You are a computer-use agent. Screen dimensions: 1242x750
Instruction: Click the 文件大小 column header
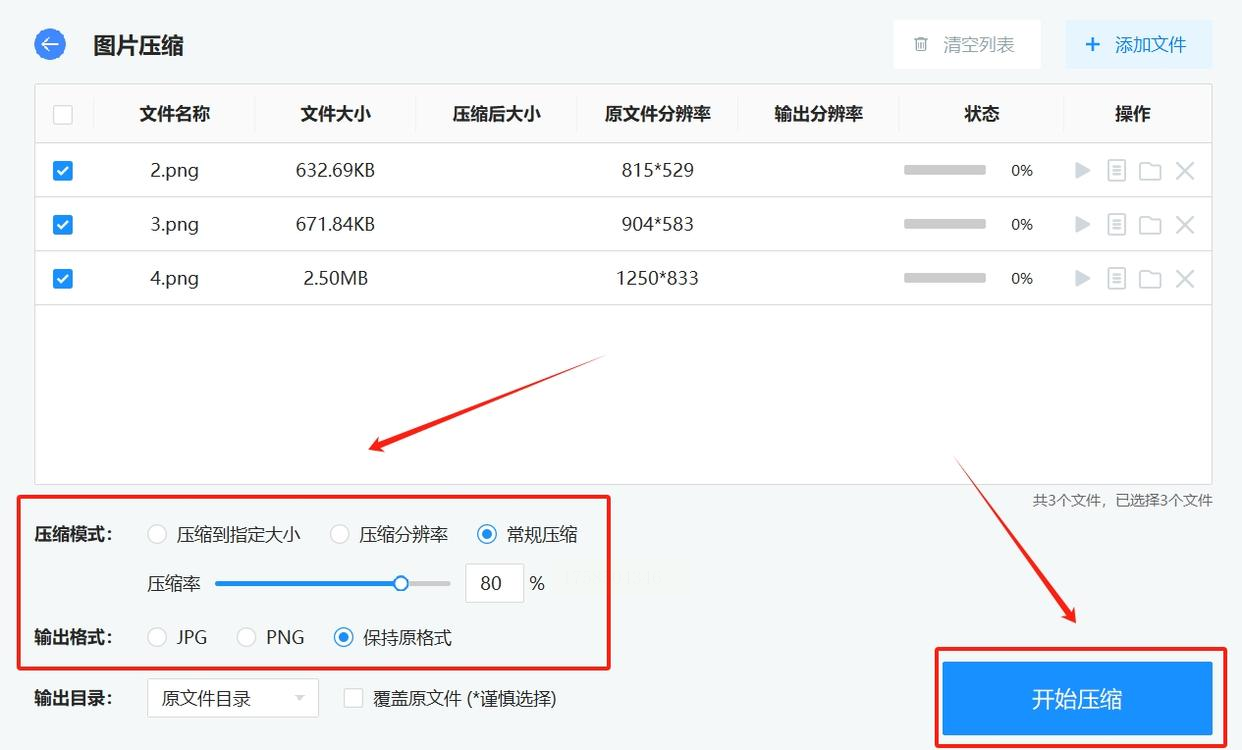(336, 114)
